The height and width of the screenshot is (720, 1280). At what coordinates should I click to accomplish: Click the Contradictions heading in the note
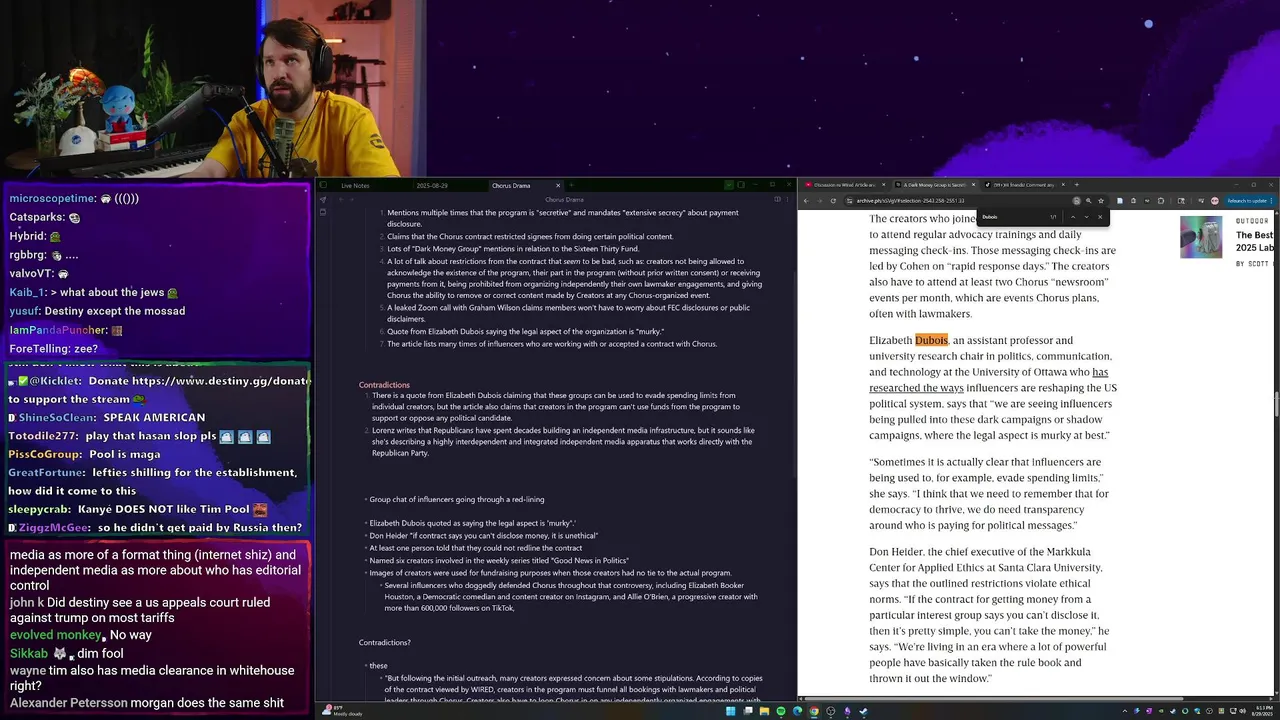click(x=384, y=385)
